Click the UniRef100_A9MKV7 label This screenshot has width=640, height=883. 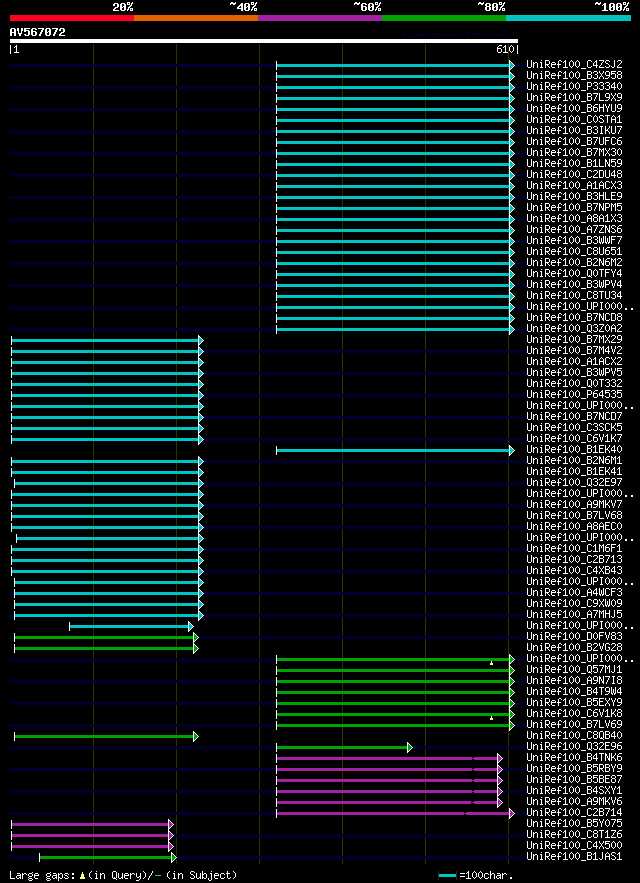point(574,505)
